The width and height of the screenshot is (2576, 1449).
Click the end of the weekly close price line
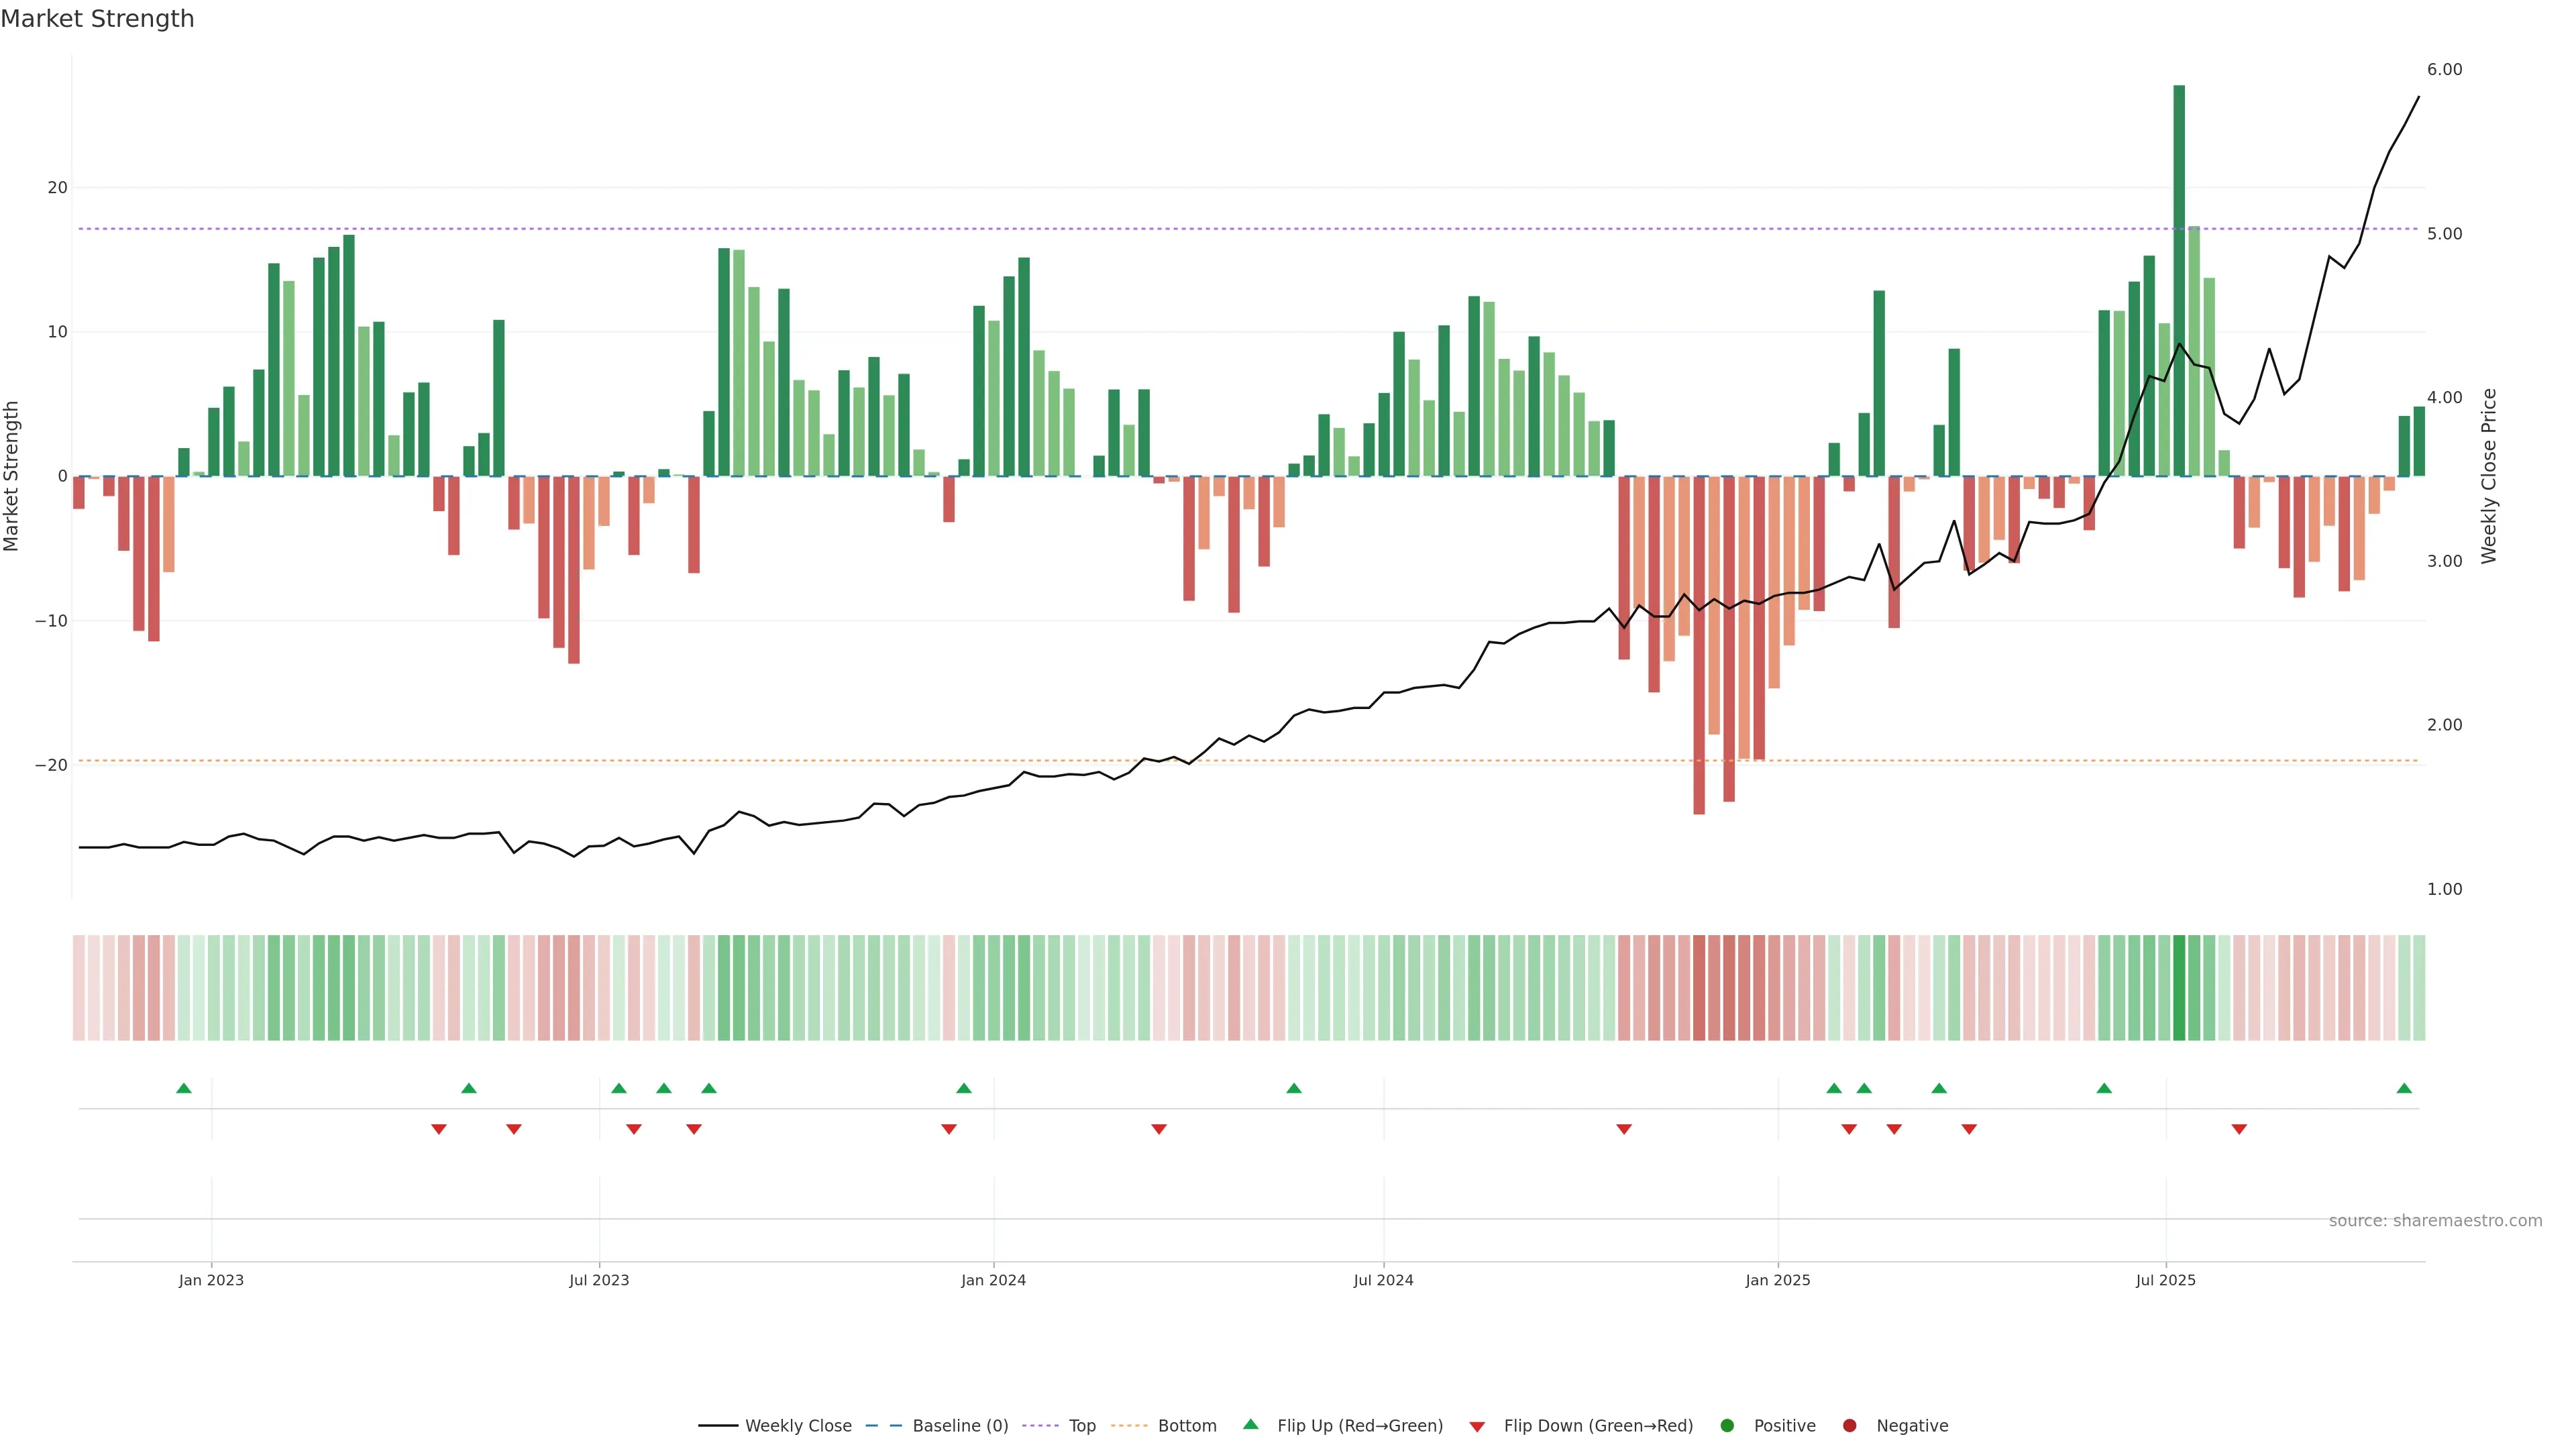point(2418,97)
